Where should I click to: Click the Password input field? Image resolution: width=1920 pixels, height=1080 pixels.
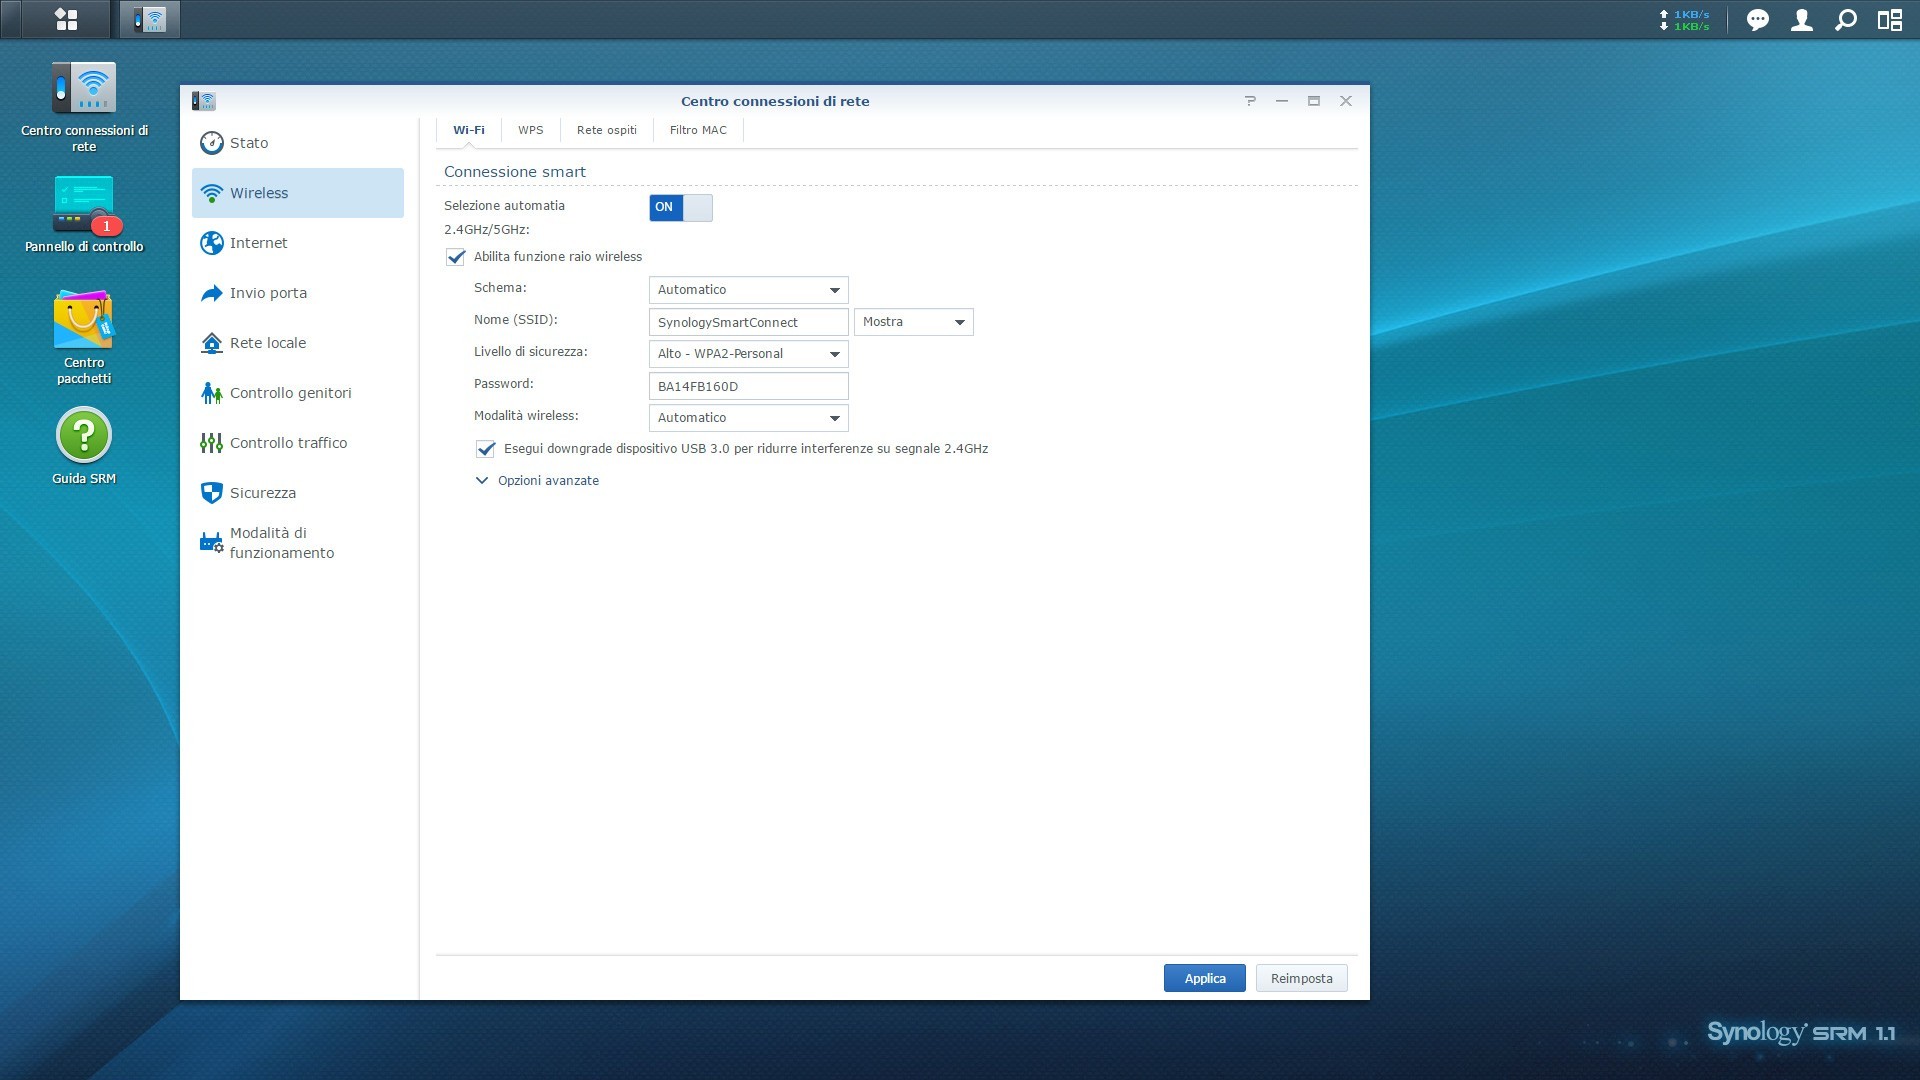pos(748,386)
